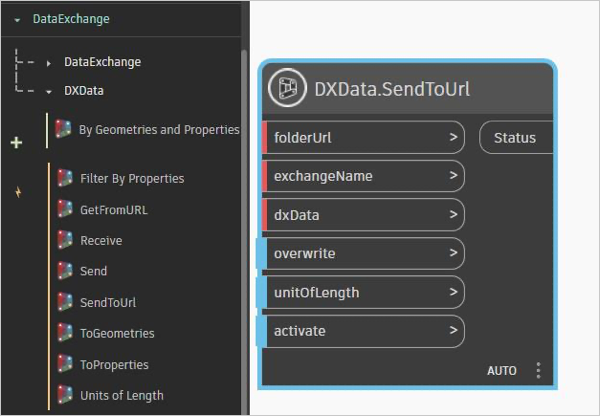Click the AUTO lacing indicator
This screenshot has width=600, height=416.
pos(502,371)
